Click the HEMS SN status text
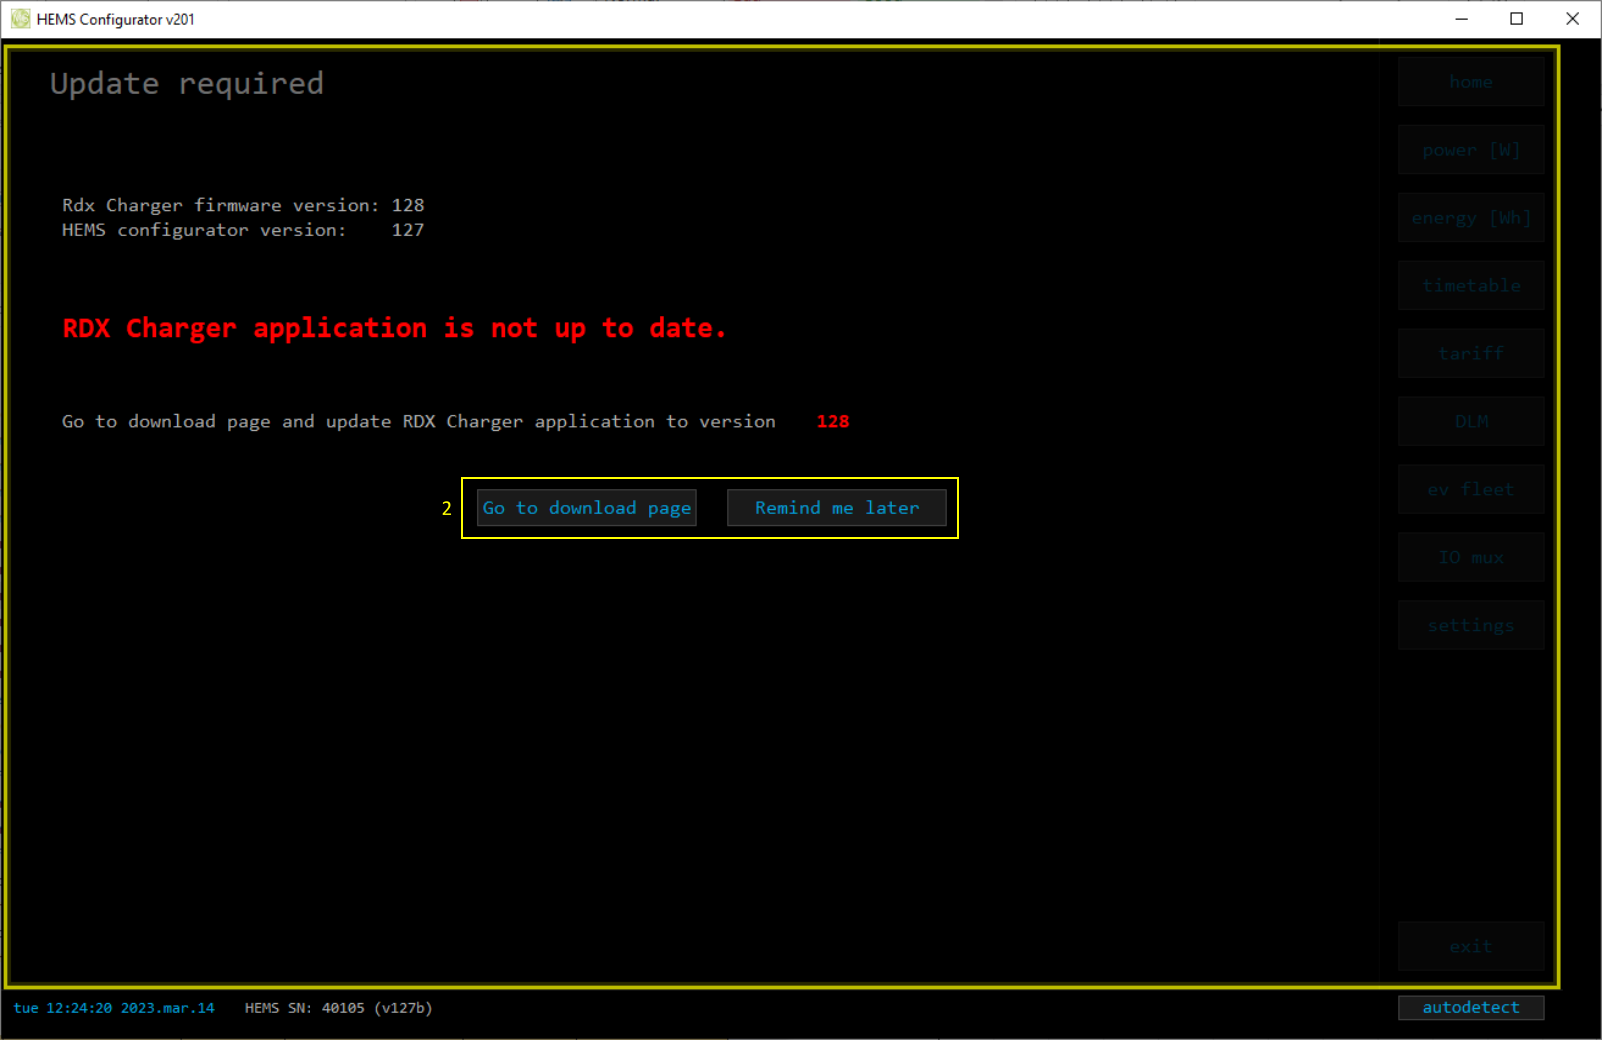Screen dimensions: 1602x1040 point(338,1008)
